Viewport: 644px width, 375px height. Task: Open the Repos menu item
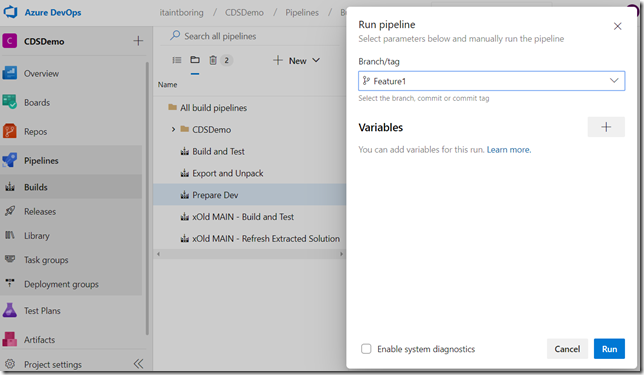(35, 132)
